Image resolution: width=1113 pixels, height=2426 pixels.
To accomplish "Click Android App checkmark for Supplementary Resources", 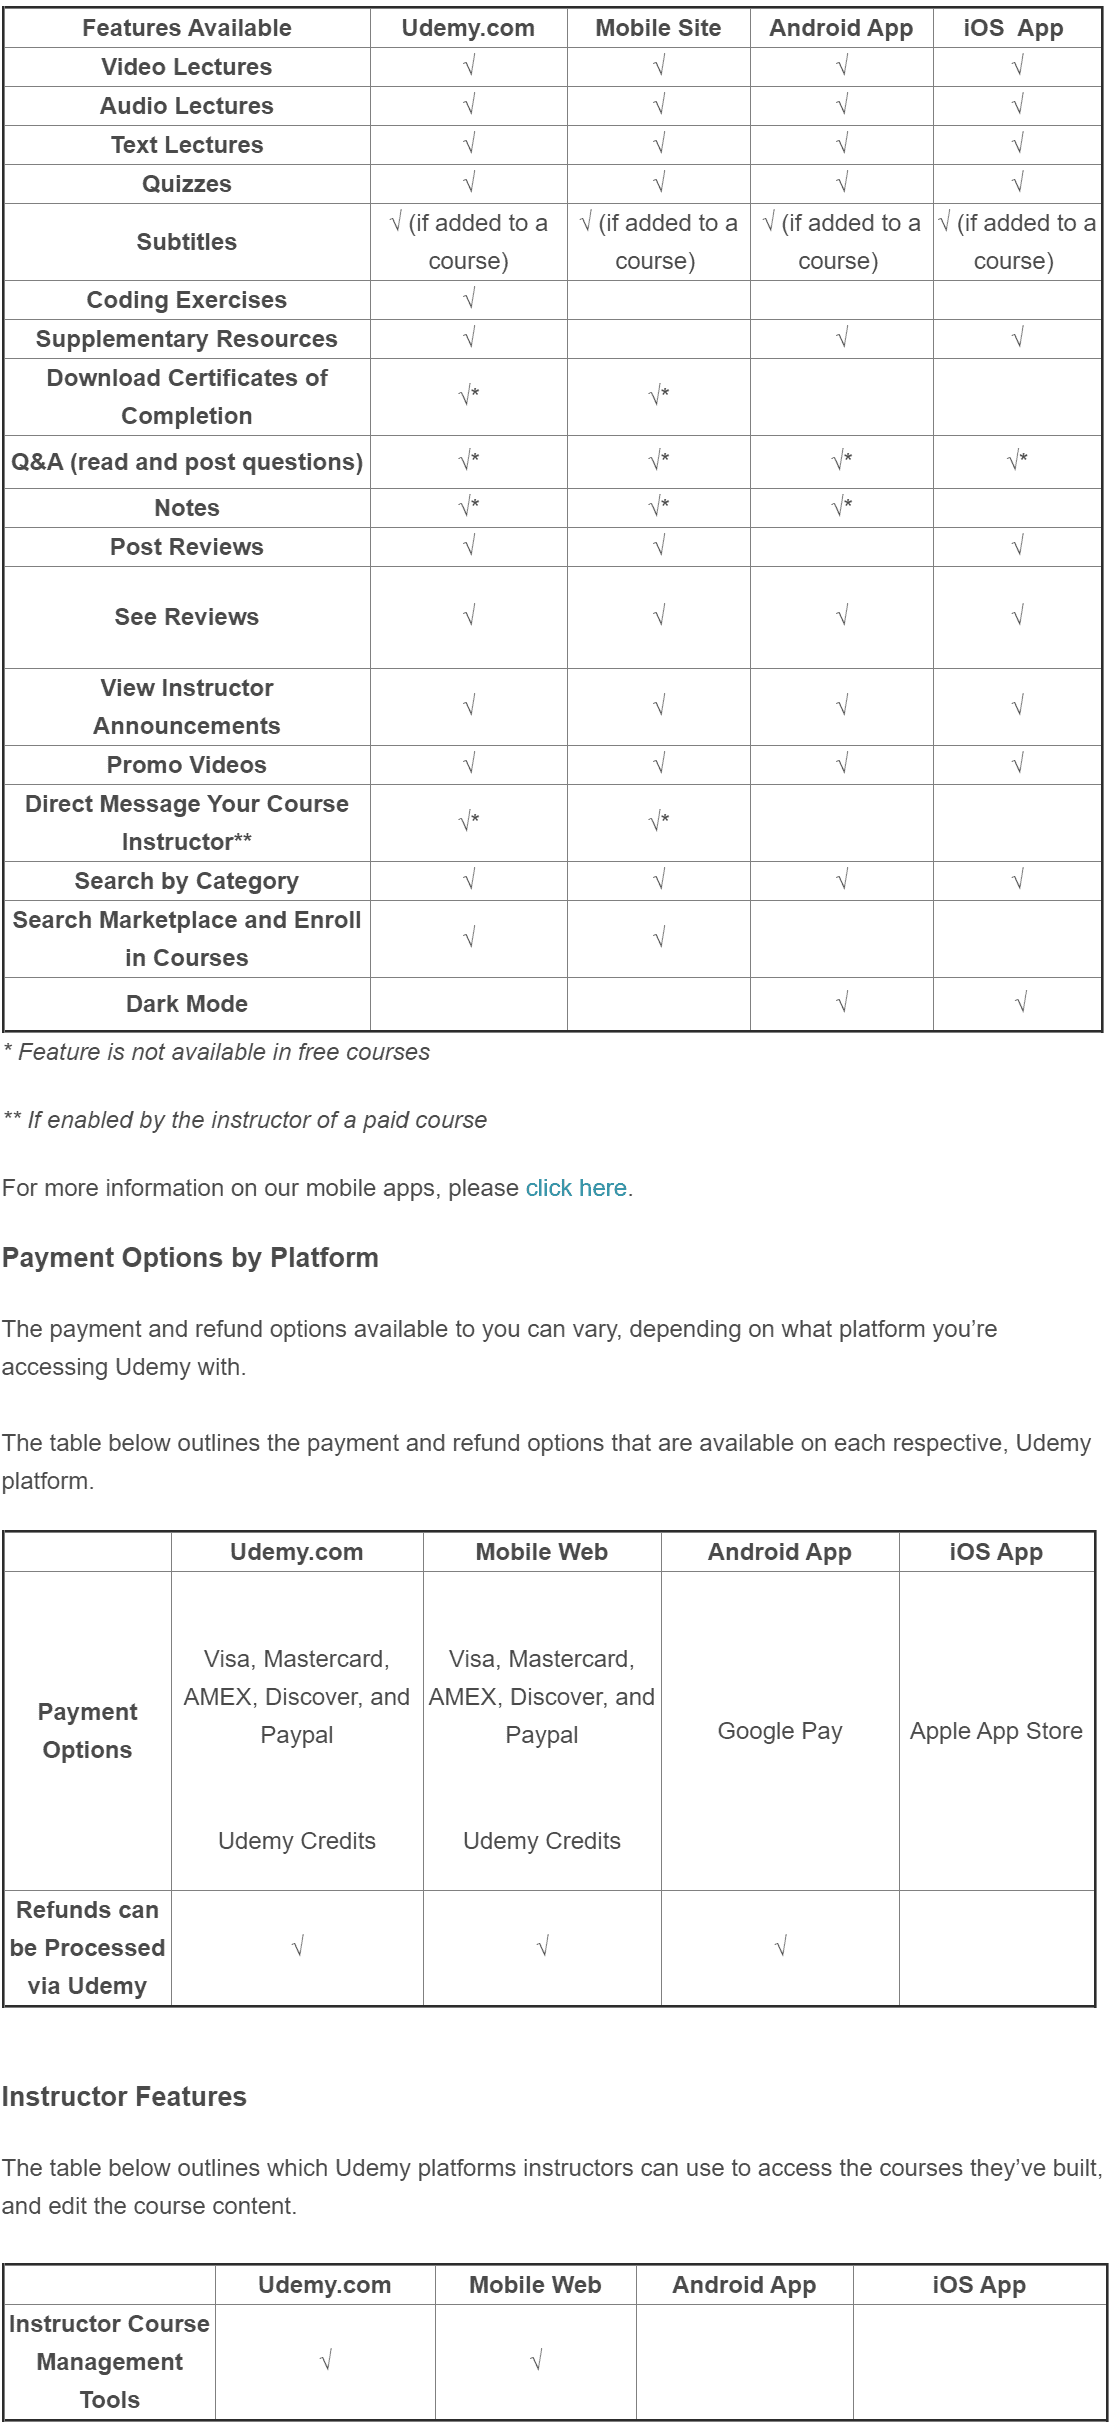I will click(x=842, y=338).
